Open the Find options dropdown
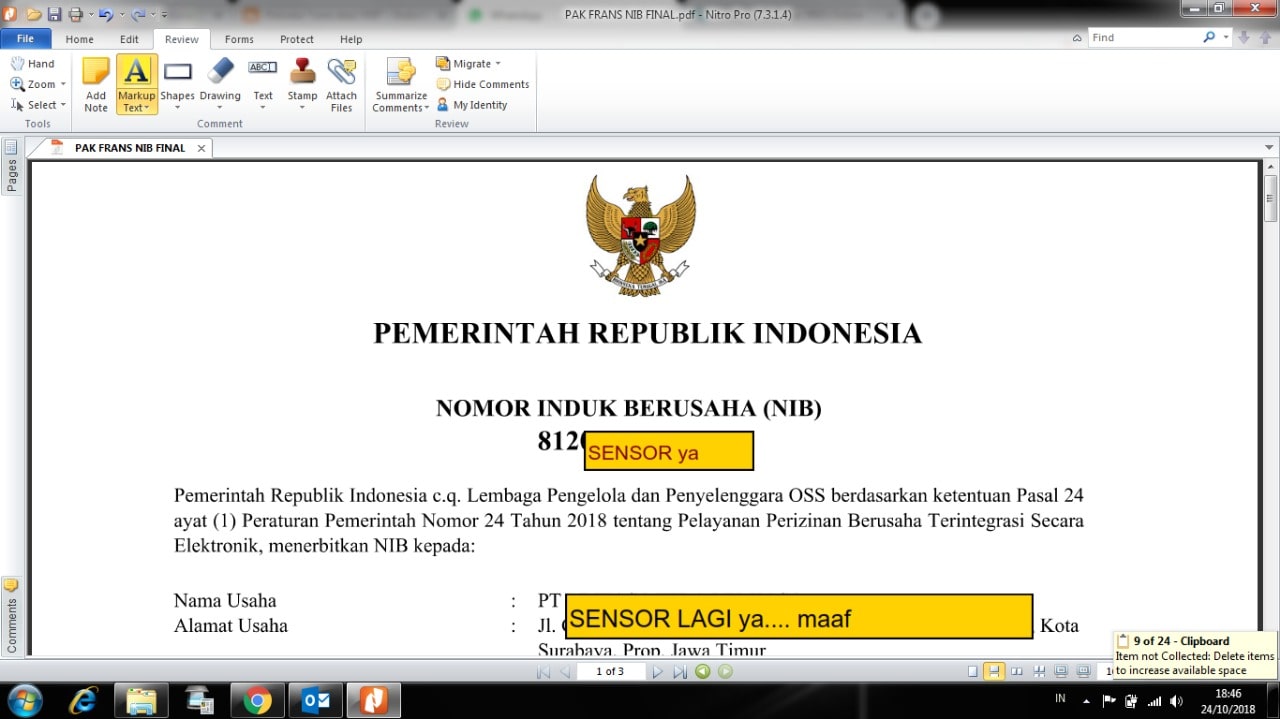This screenshot has width=1280, height=719. pos(1225,37)
